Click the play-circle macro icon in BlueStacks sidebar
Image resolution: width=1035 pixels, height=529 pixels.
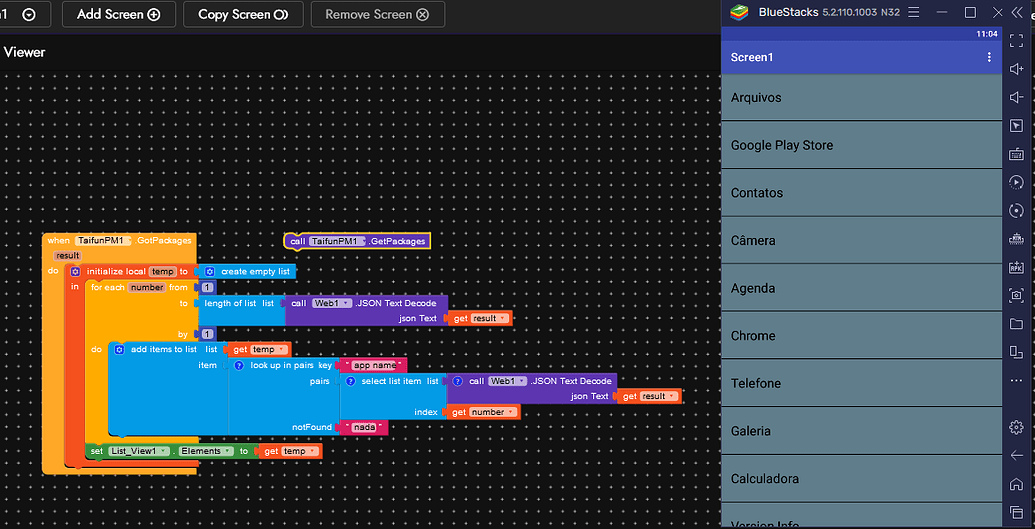(1017, 182)
